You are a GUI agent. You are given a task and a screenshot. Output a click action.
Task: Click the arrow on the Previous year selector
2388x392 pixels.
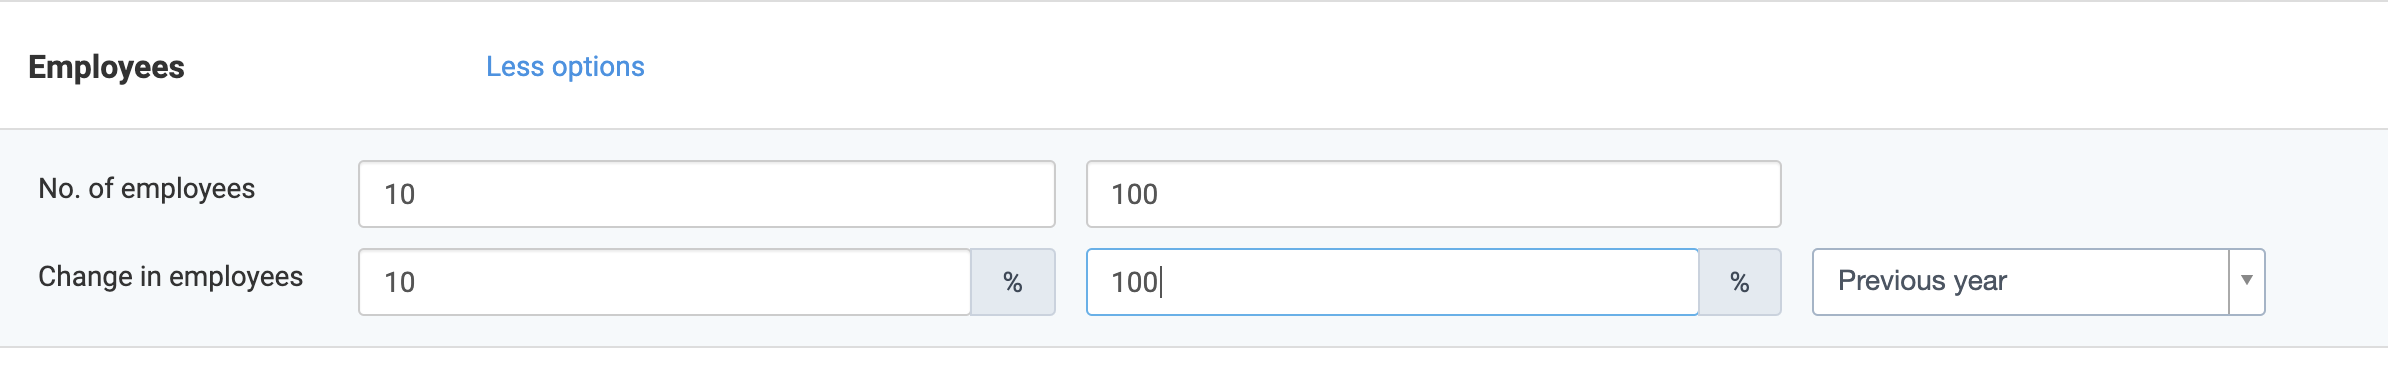[2246, 281]
